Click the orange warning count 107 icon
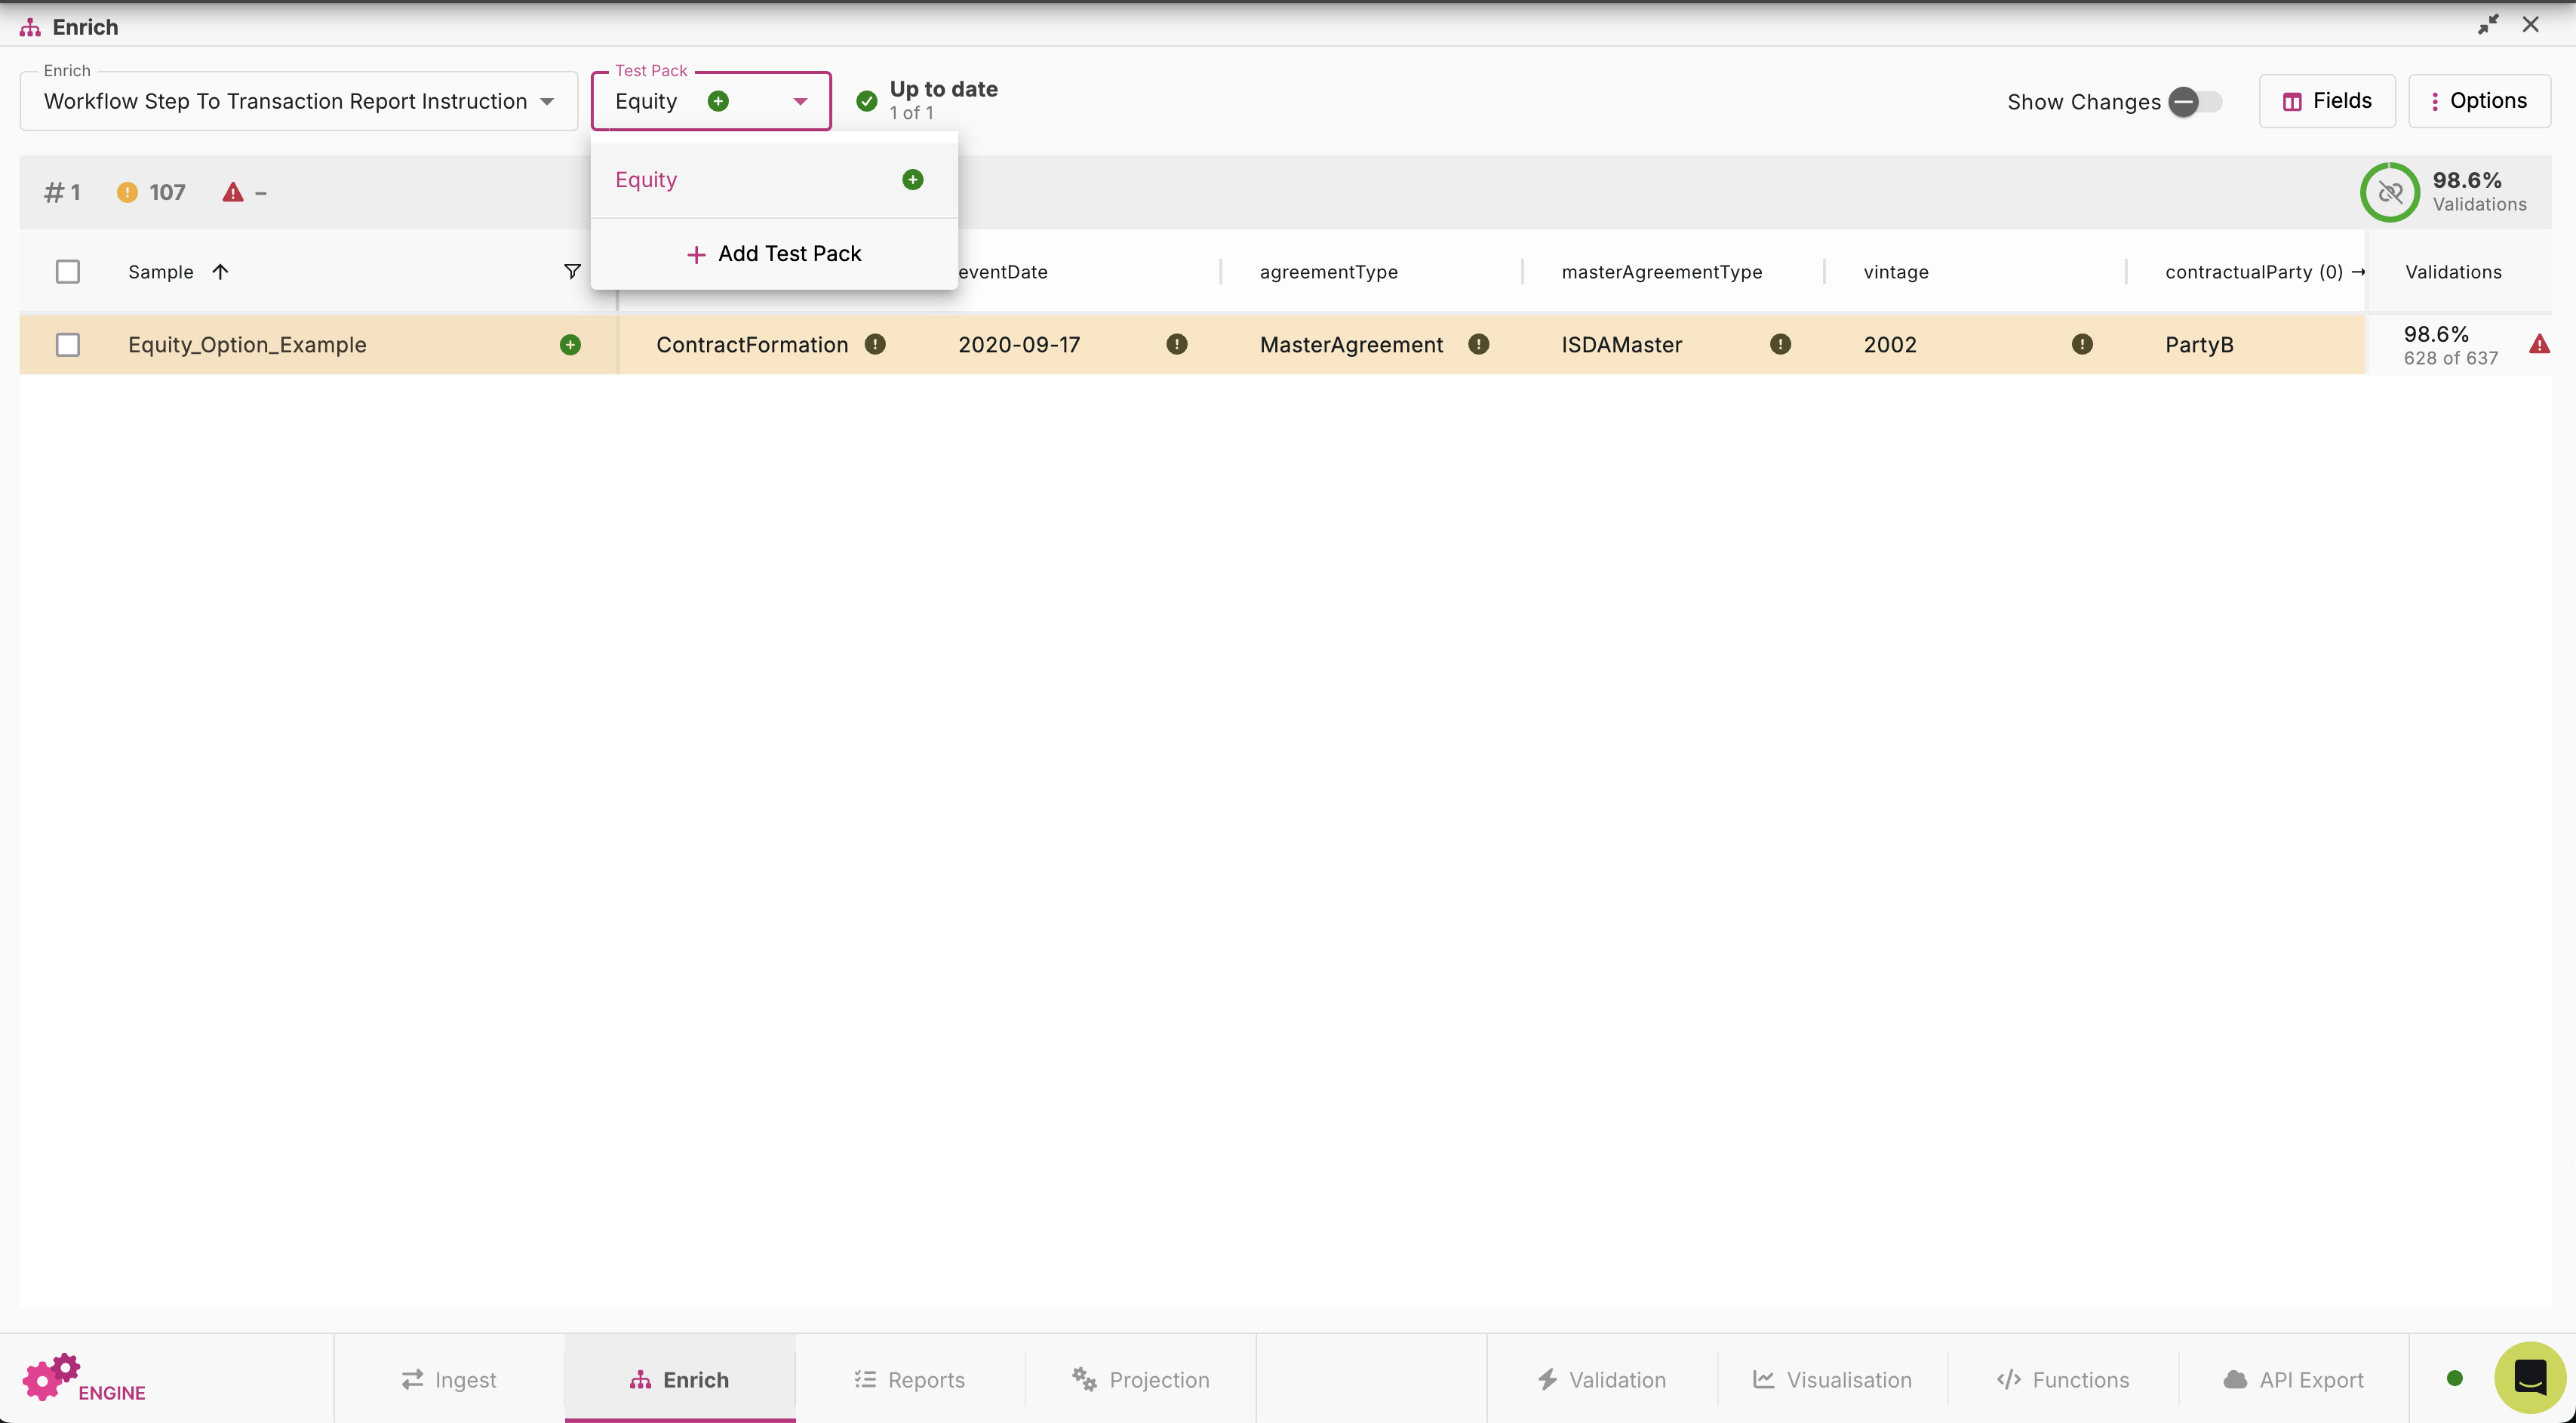This screenshot has height=1423, width=2576. [x=127, y=192]
